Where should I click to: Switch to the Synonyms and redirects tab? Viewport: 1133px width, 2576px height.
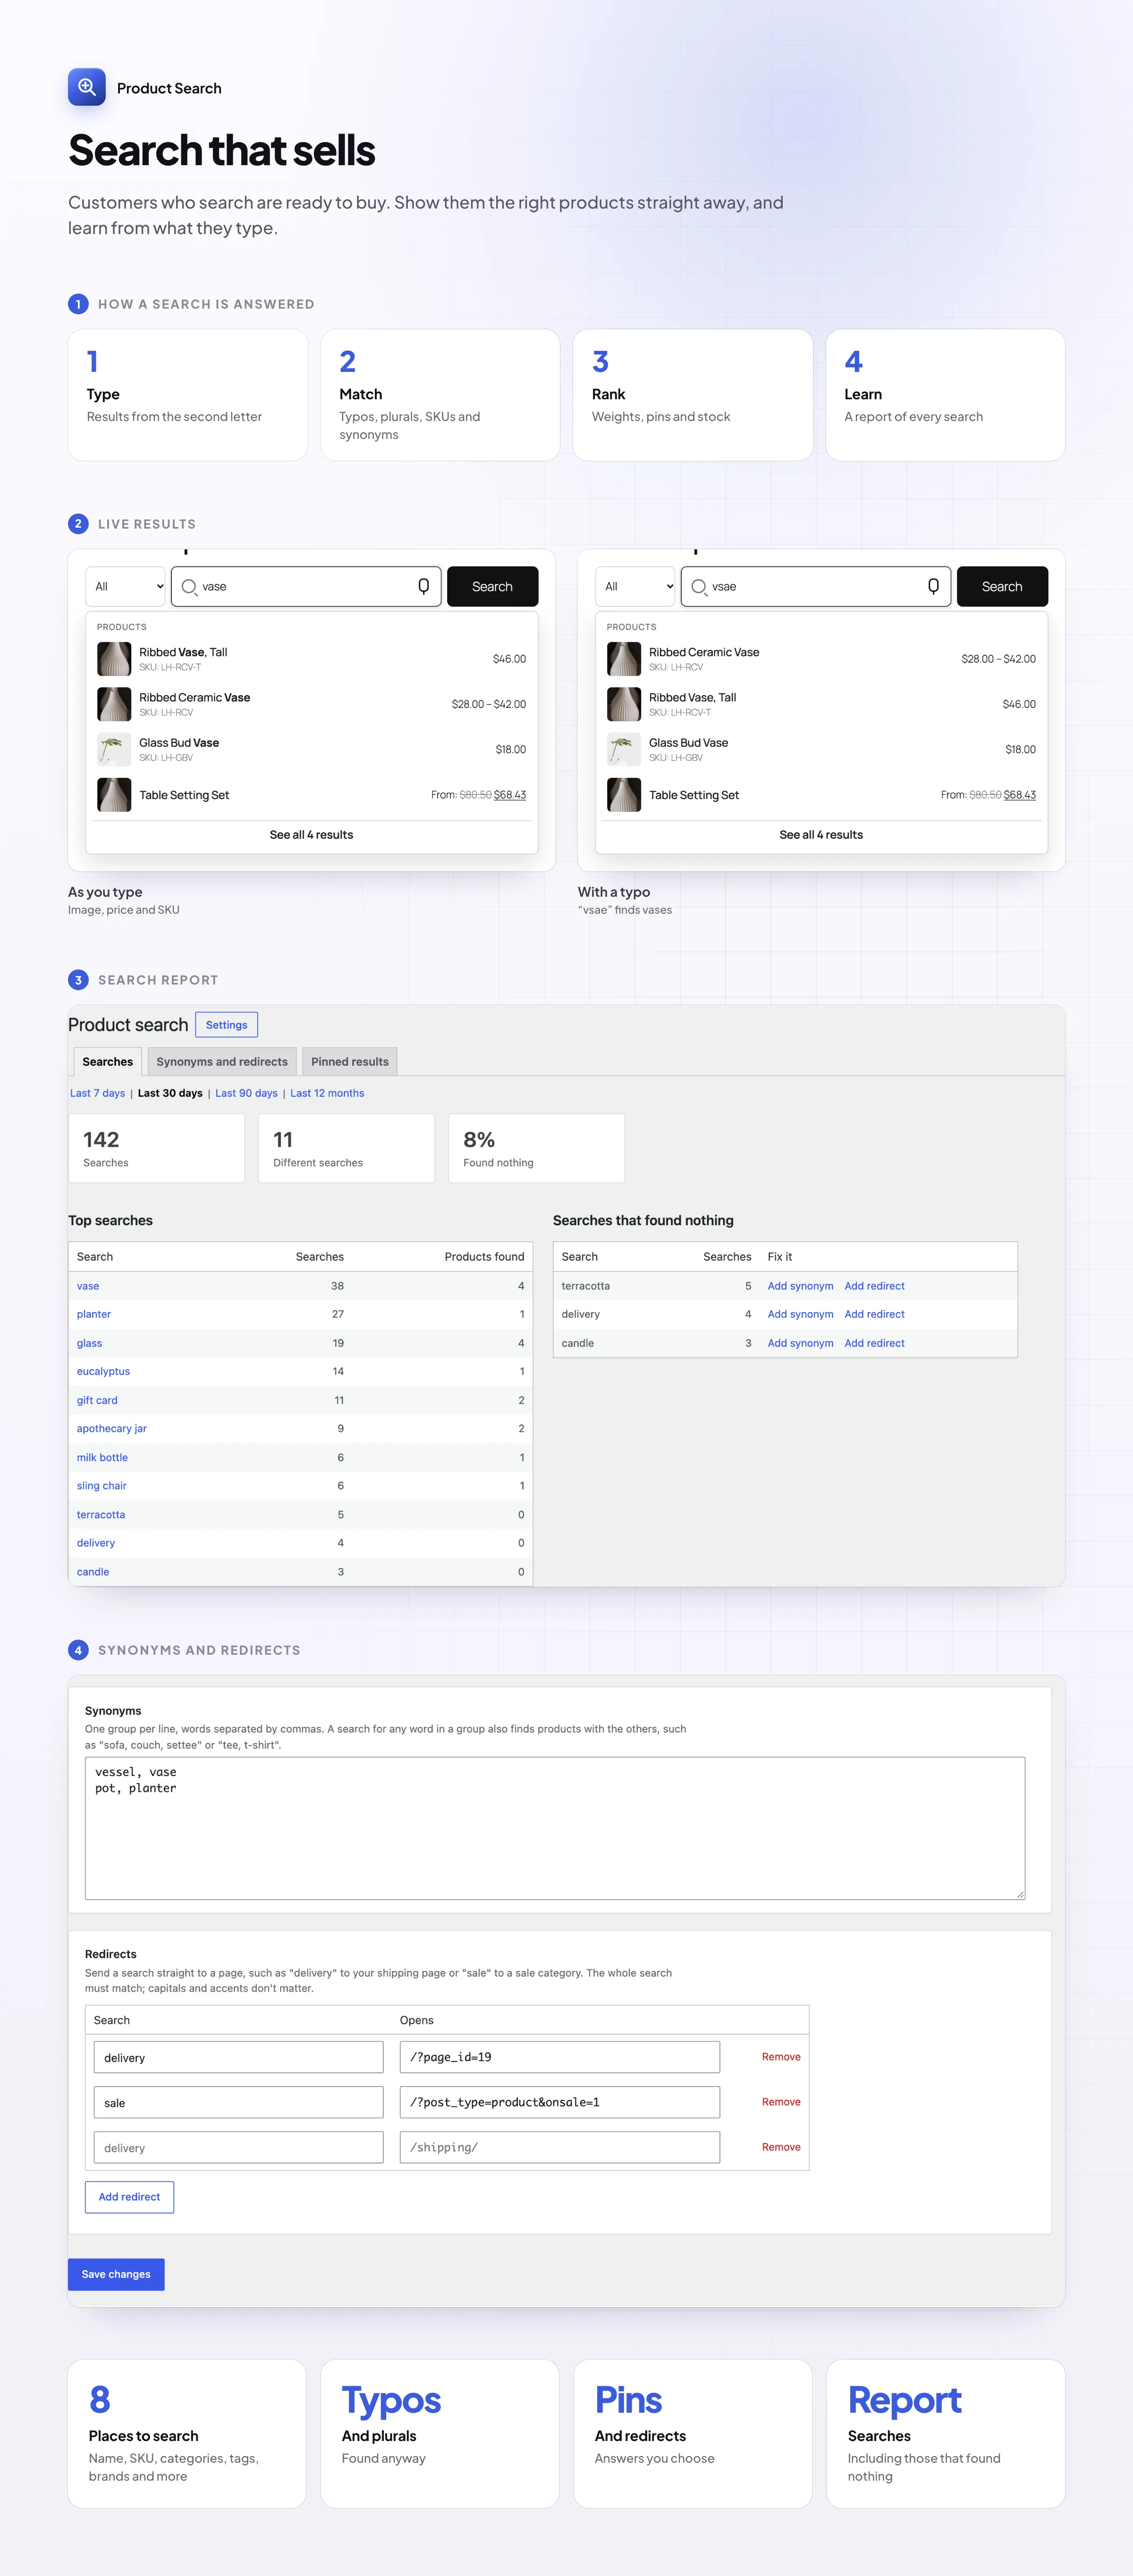(222, 1062)
